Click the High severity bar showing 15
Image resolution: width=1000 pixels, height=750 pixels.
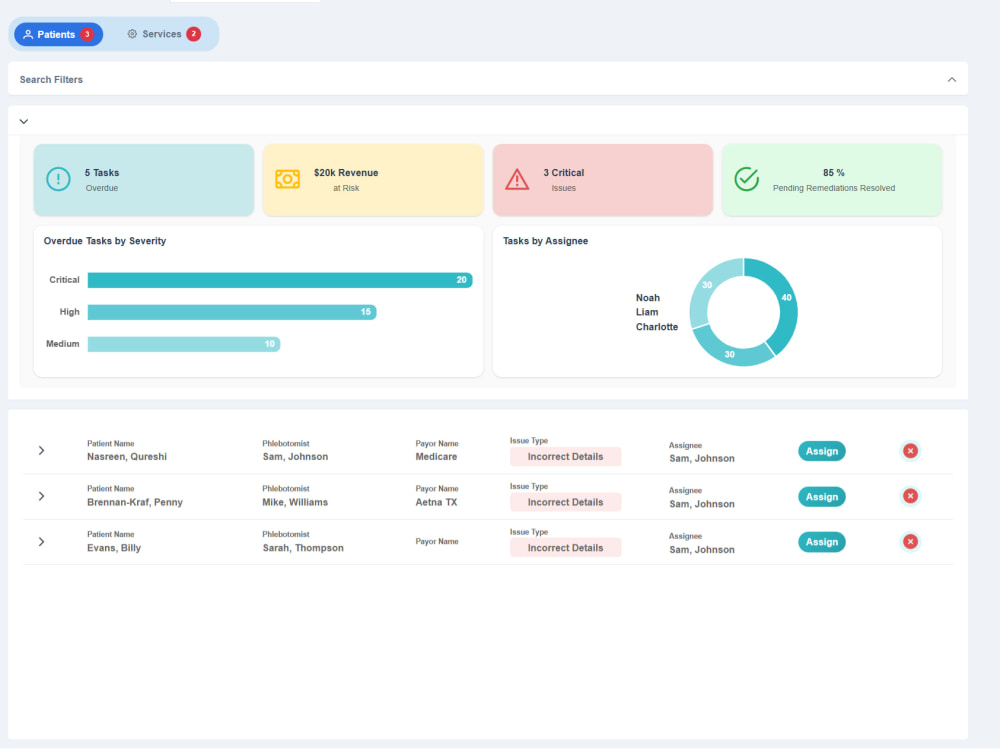232,312
